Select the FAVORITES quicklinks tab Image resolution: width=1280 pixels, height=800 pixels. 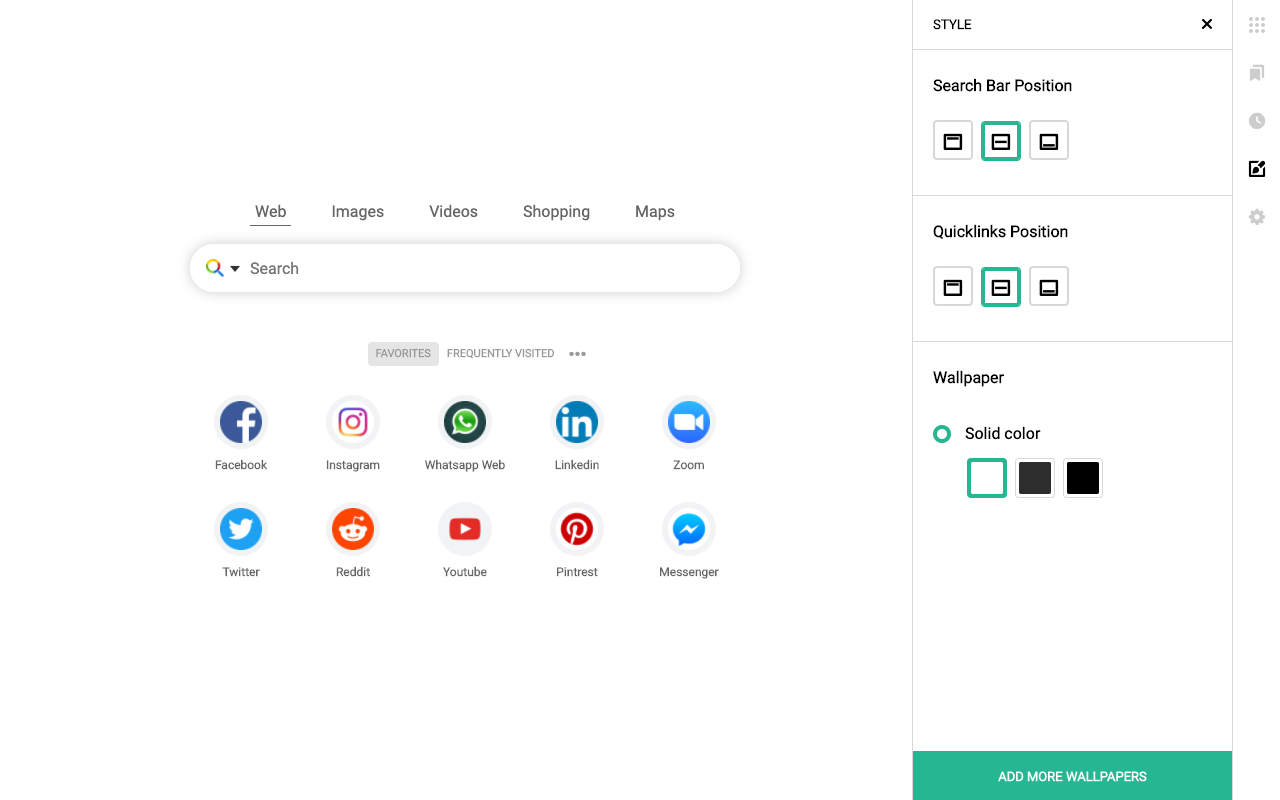[x=403, y=354]
